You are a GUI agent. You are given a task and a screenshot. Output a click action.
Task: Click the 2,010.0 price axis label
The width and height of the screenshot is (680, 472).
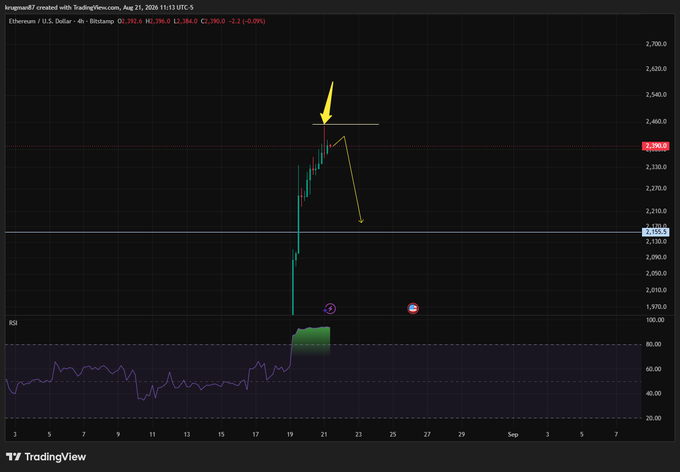656,290
